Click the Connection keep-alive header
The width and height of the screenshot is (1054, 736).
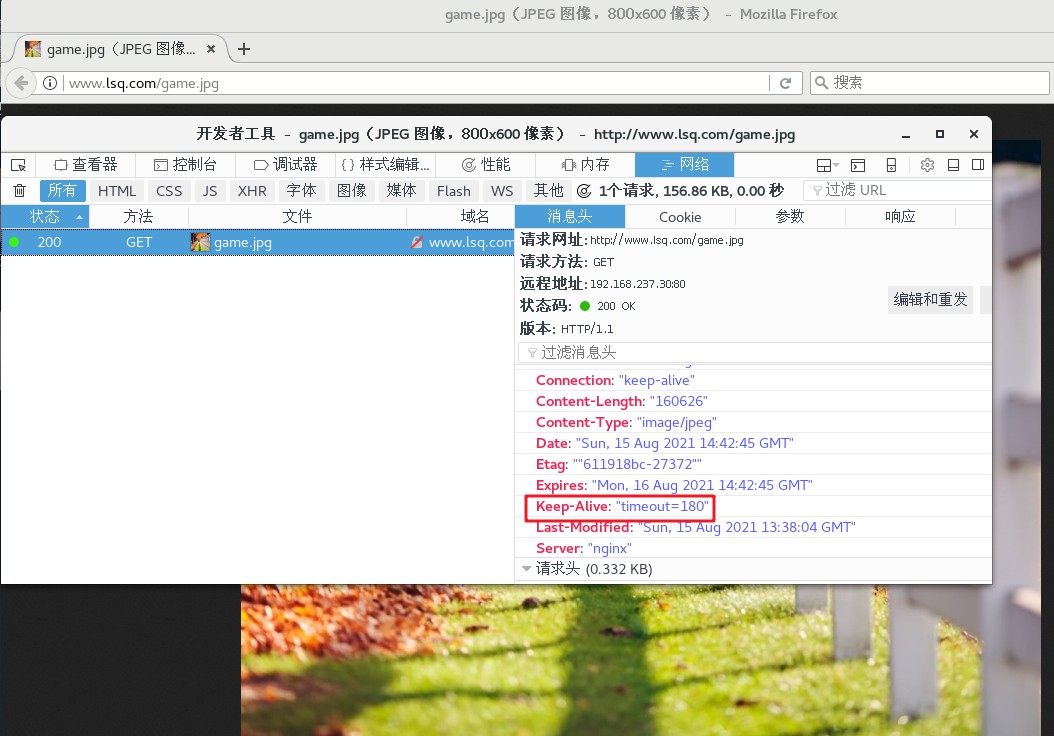[615, 380]
